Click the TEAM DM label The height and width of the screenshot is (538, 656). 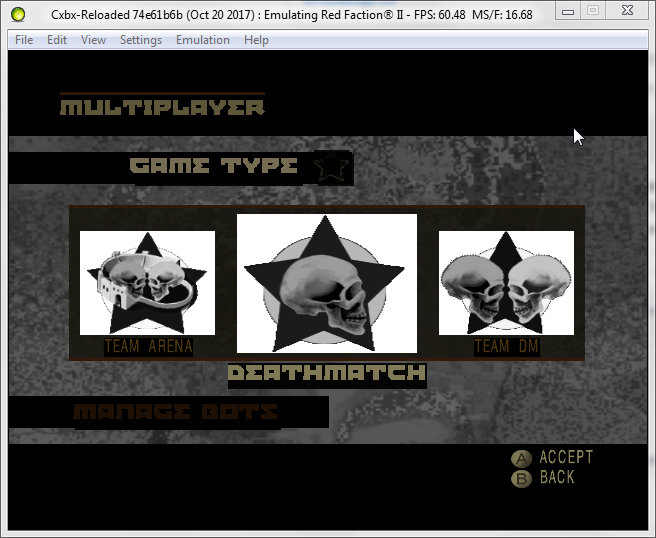coord(507,346)
